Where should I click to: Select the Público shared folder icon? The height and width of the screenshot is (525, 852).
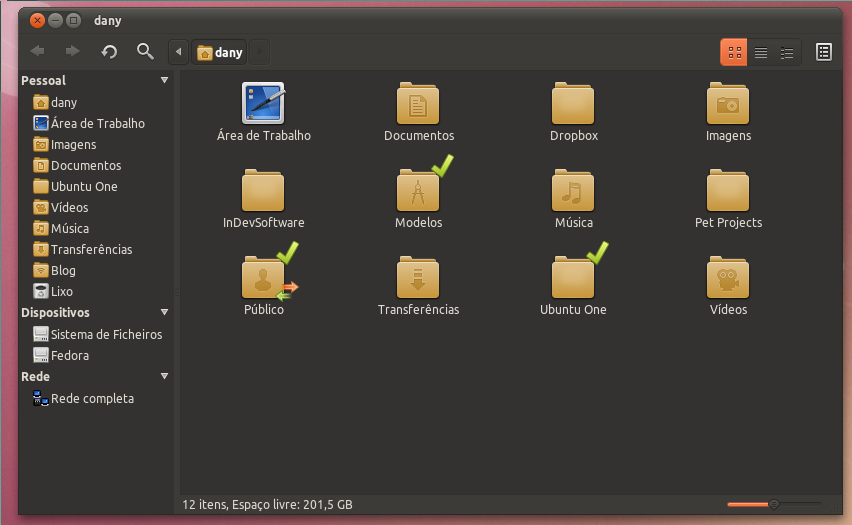tap(263, 277)
